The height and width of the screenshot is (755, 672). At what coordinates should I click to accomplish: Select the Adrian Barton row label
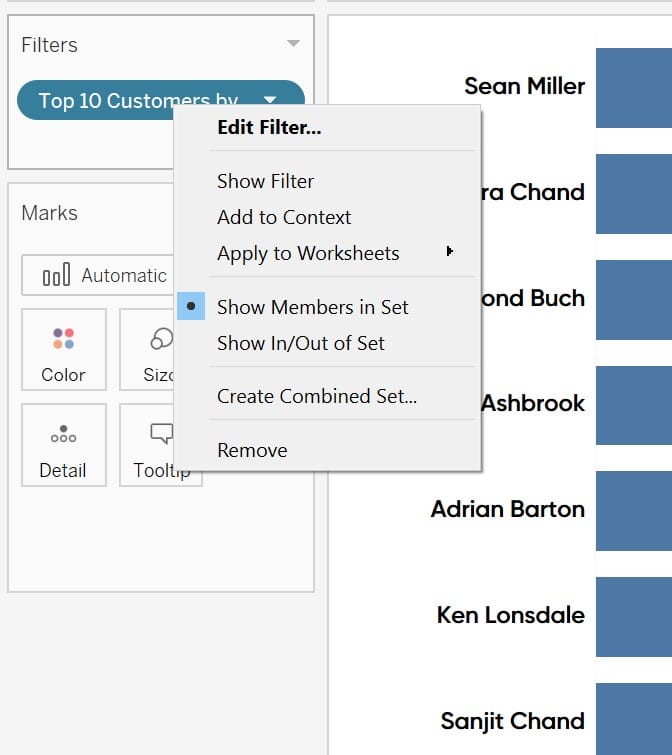[x=508, y=509]
